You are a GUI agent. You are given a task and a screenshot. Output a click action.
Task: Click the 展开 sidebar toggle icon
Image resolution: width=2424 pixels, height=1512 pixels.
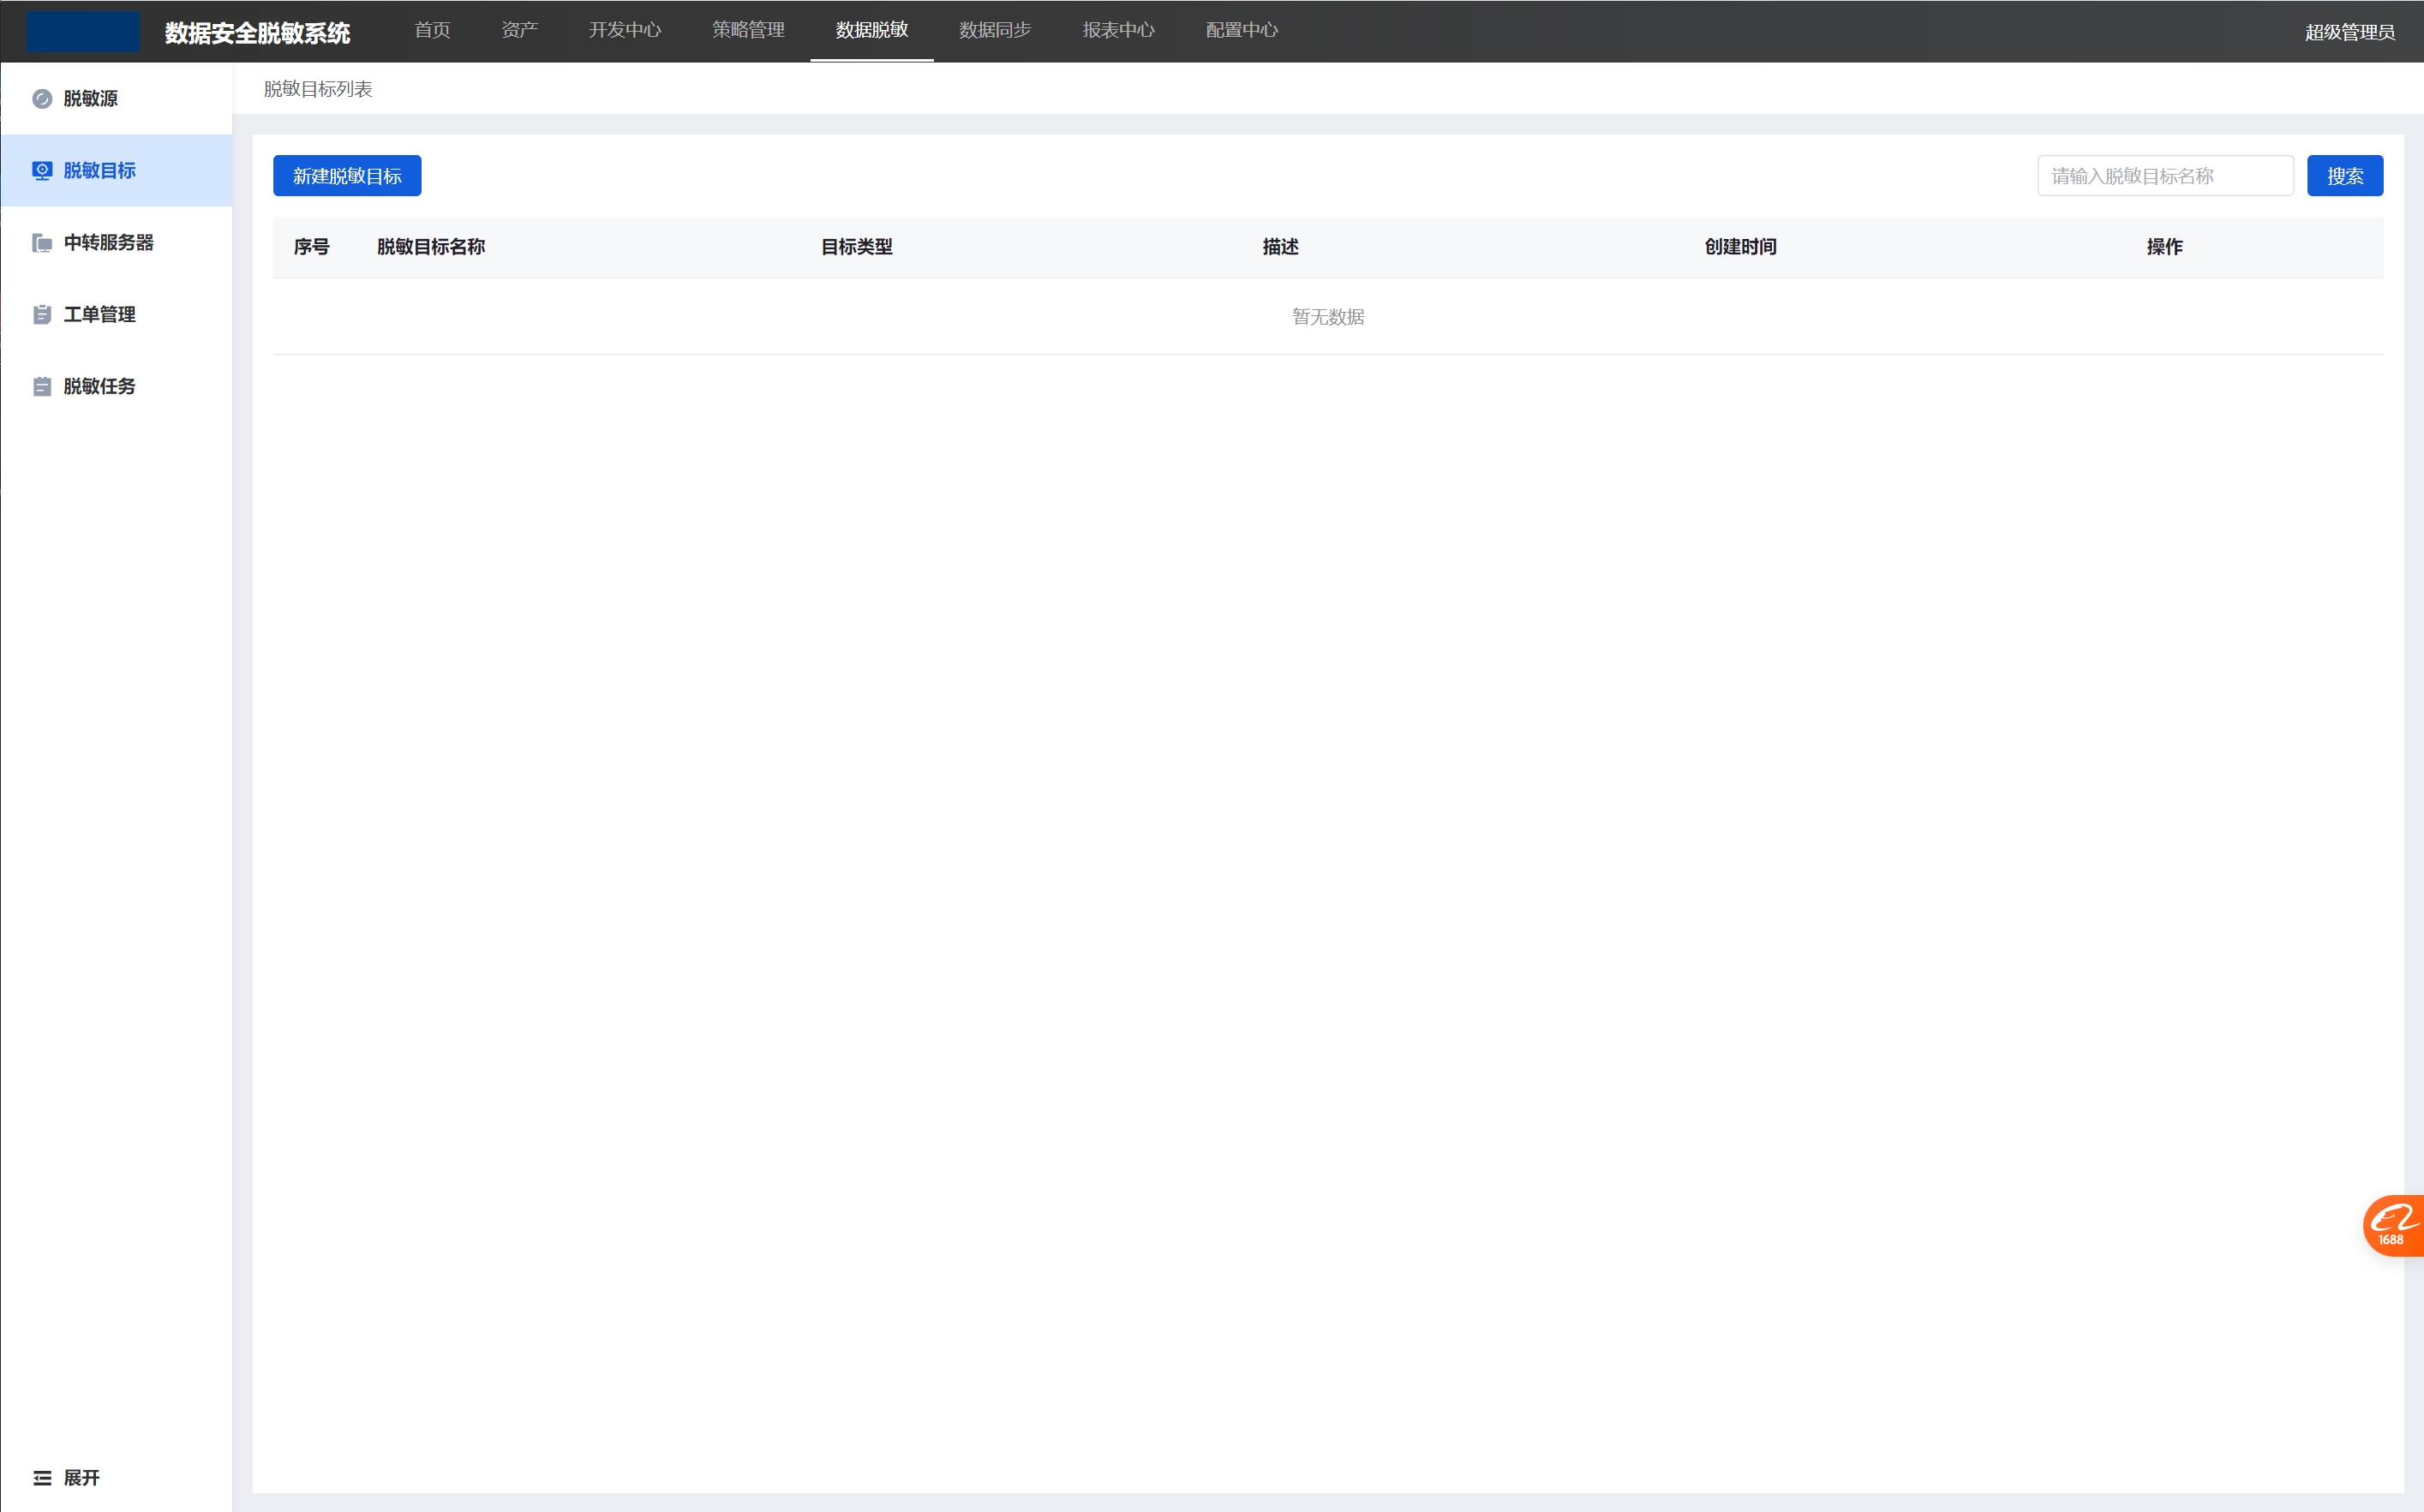pos(42,1478)
